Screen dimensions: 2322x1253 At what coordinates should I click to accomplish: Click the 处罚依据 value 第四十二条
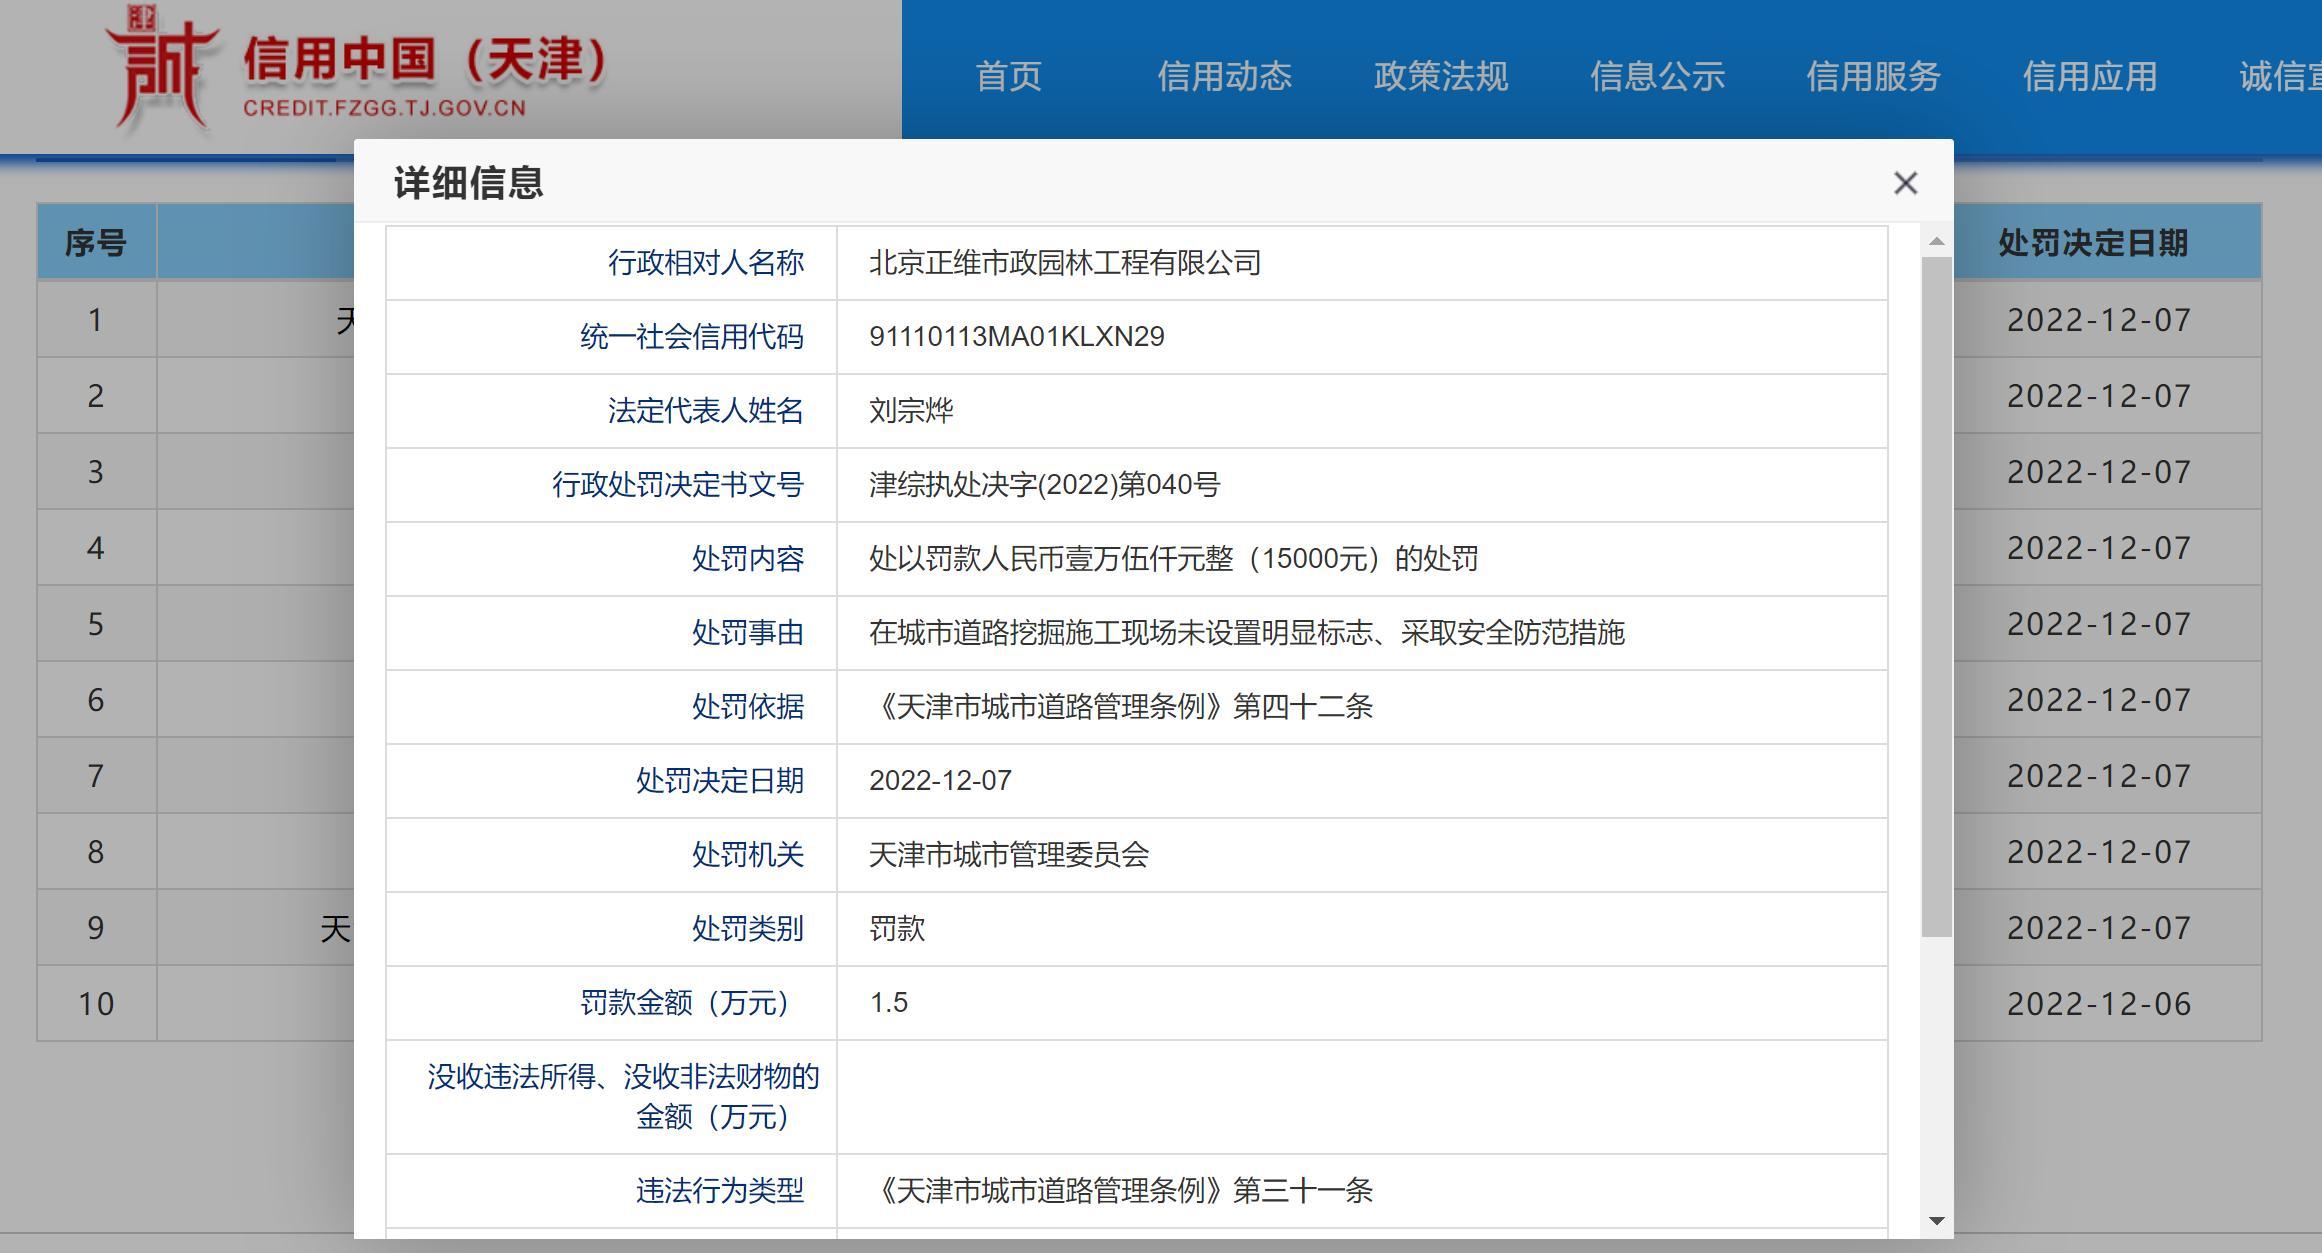click(1121, 707)
